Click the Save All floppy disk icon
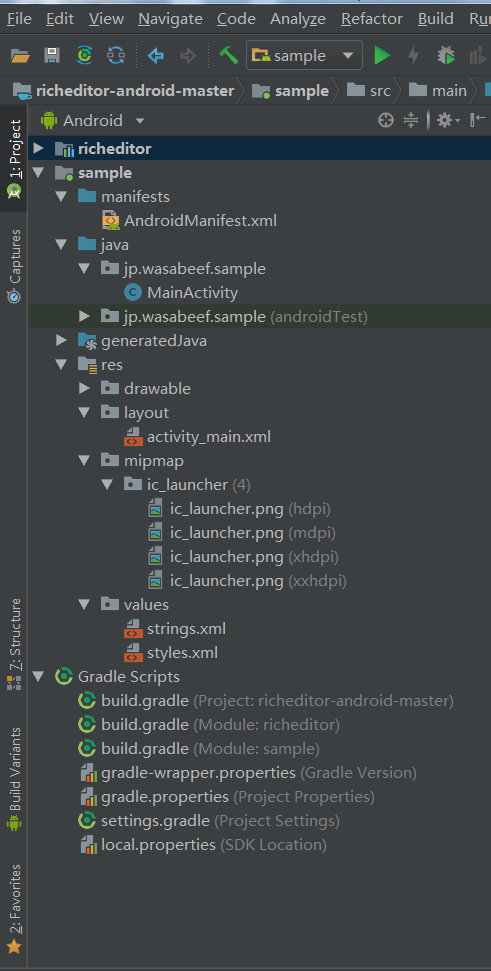 tap(52, 56)
